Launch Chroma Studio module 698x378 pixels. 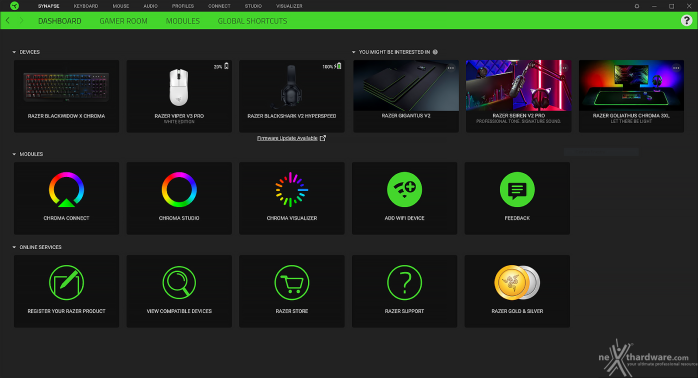[x=179, y=198]
